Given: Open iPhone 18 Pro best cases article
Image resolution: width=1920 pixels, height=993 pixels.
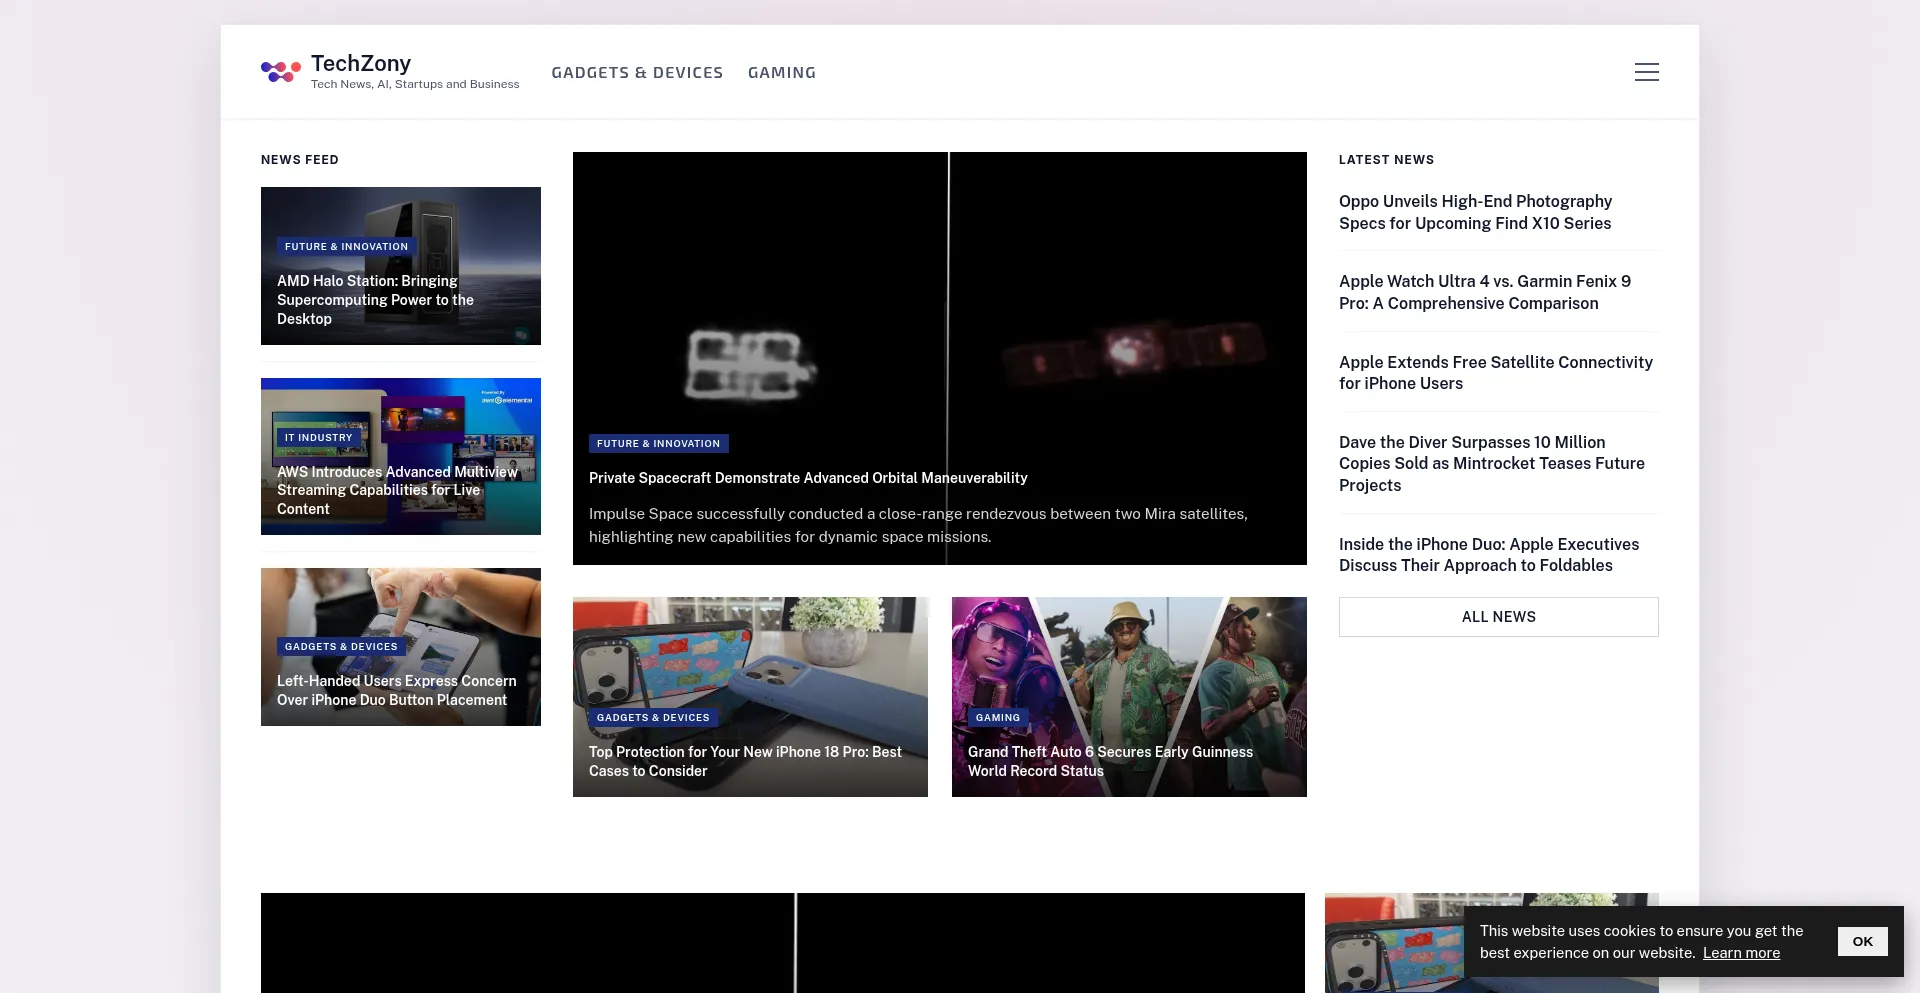Looking at the screenshot, I should (745, 761).
